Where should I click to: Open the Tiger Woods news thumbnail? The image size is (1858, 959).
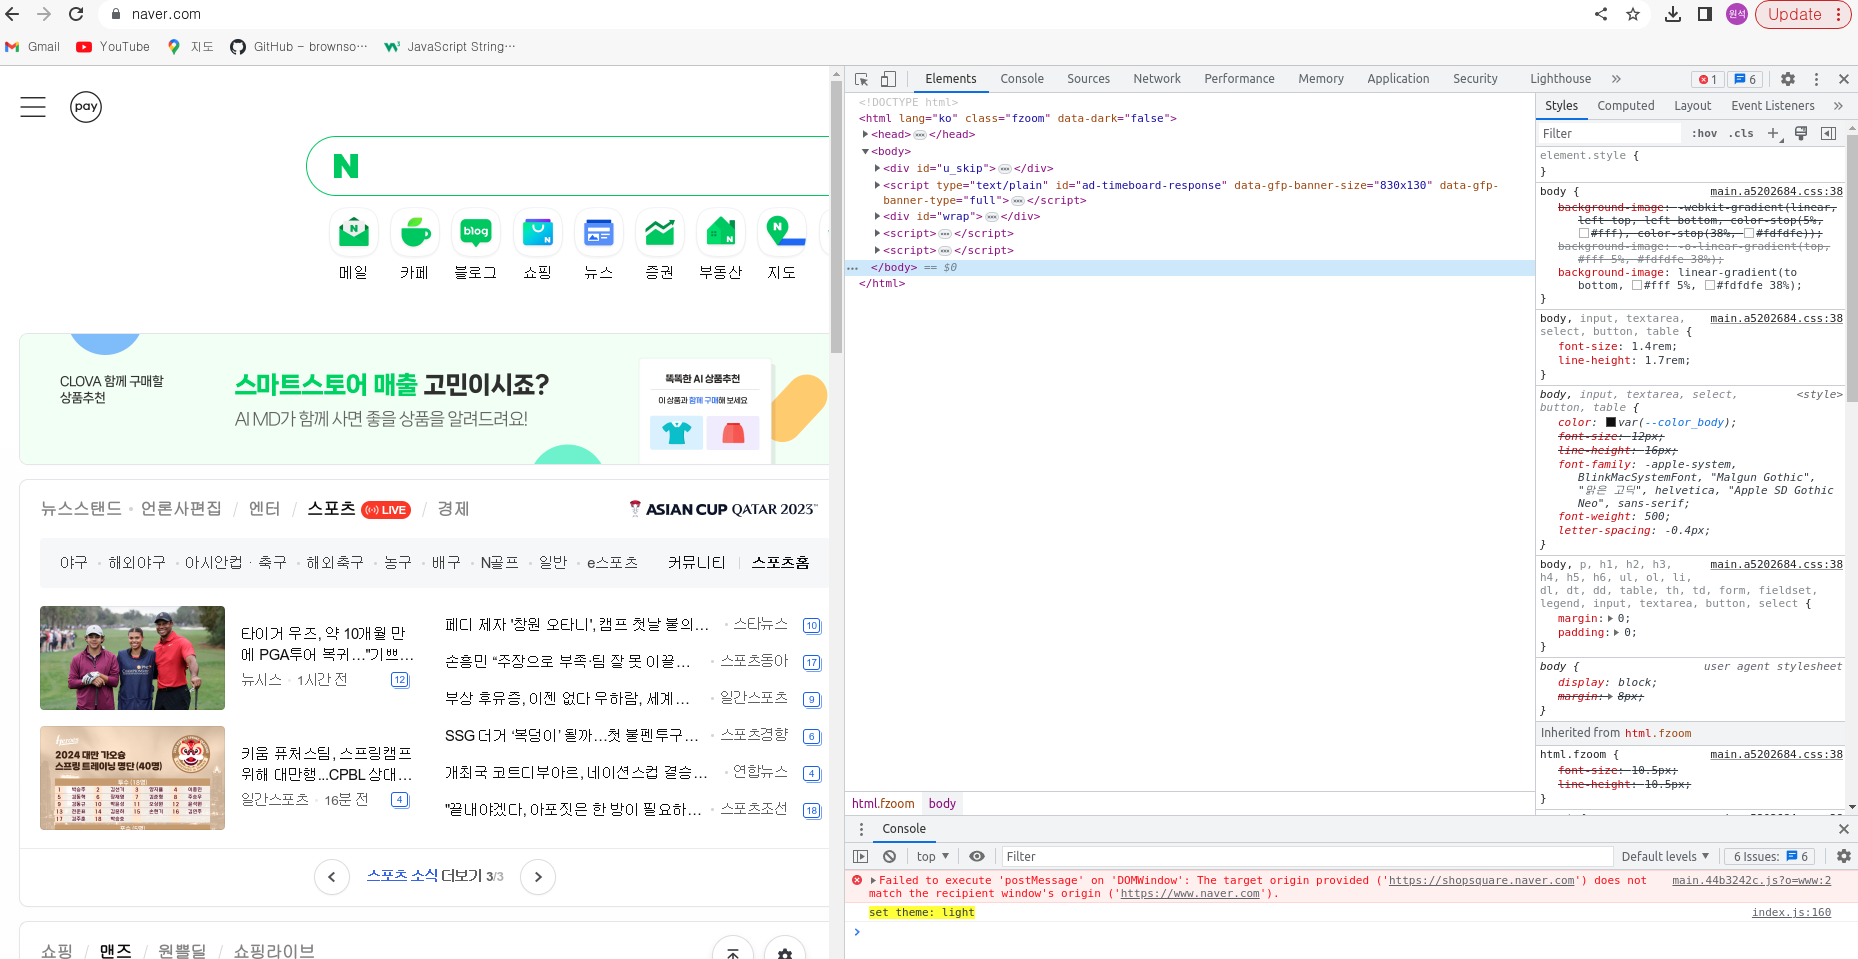(132, 658)
